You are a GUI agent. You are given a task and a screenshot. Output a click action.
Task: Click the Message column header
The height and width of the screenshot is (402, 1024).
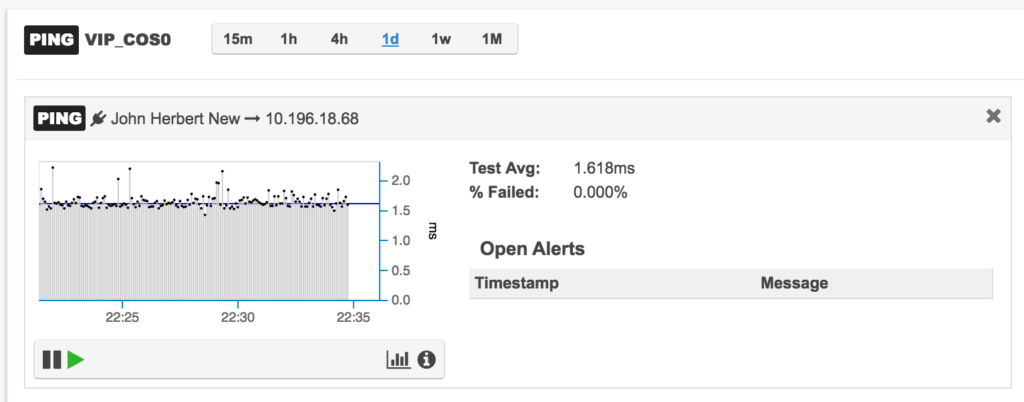(x=794, y=283)
